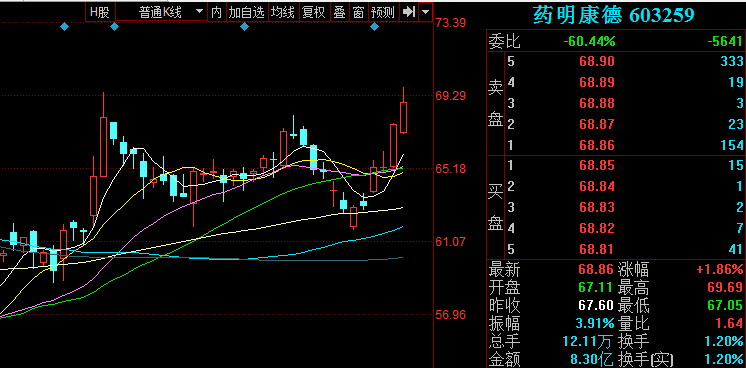Click the 最低 value 67.05
Viewport: 746px width, 368px height.
(x=725, y=306)
